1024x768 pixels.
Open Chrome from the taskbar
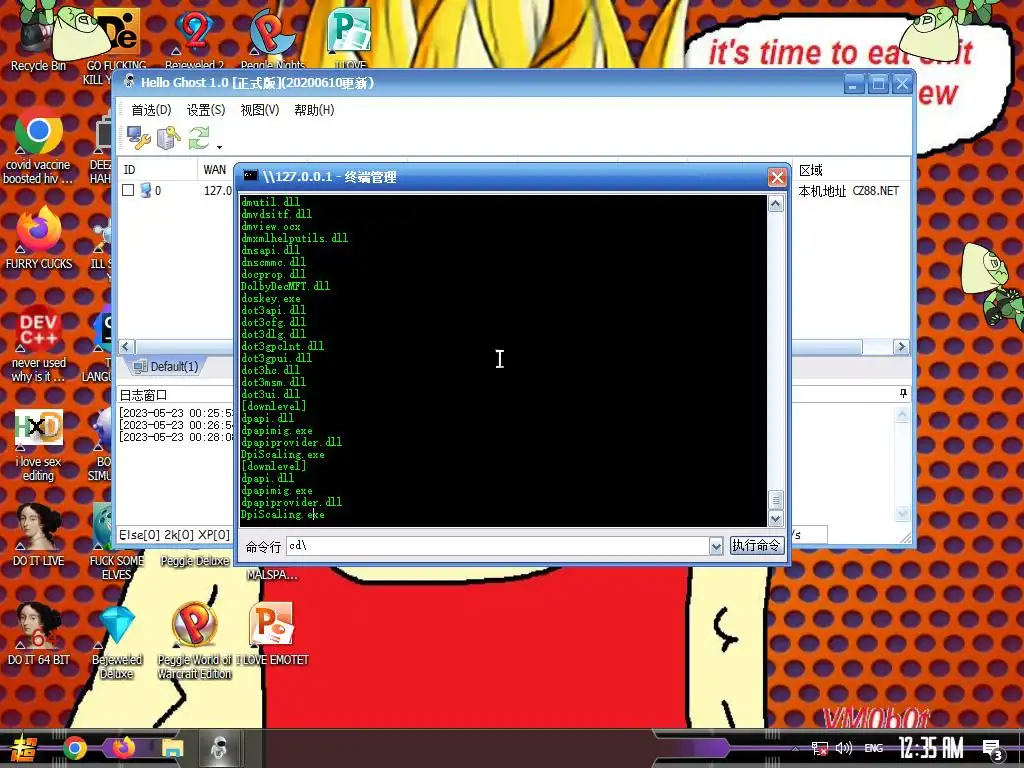(x=75, y=748)
